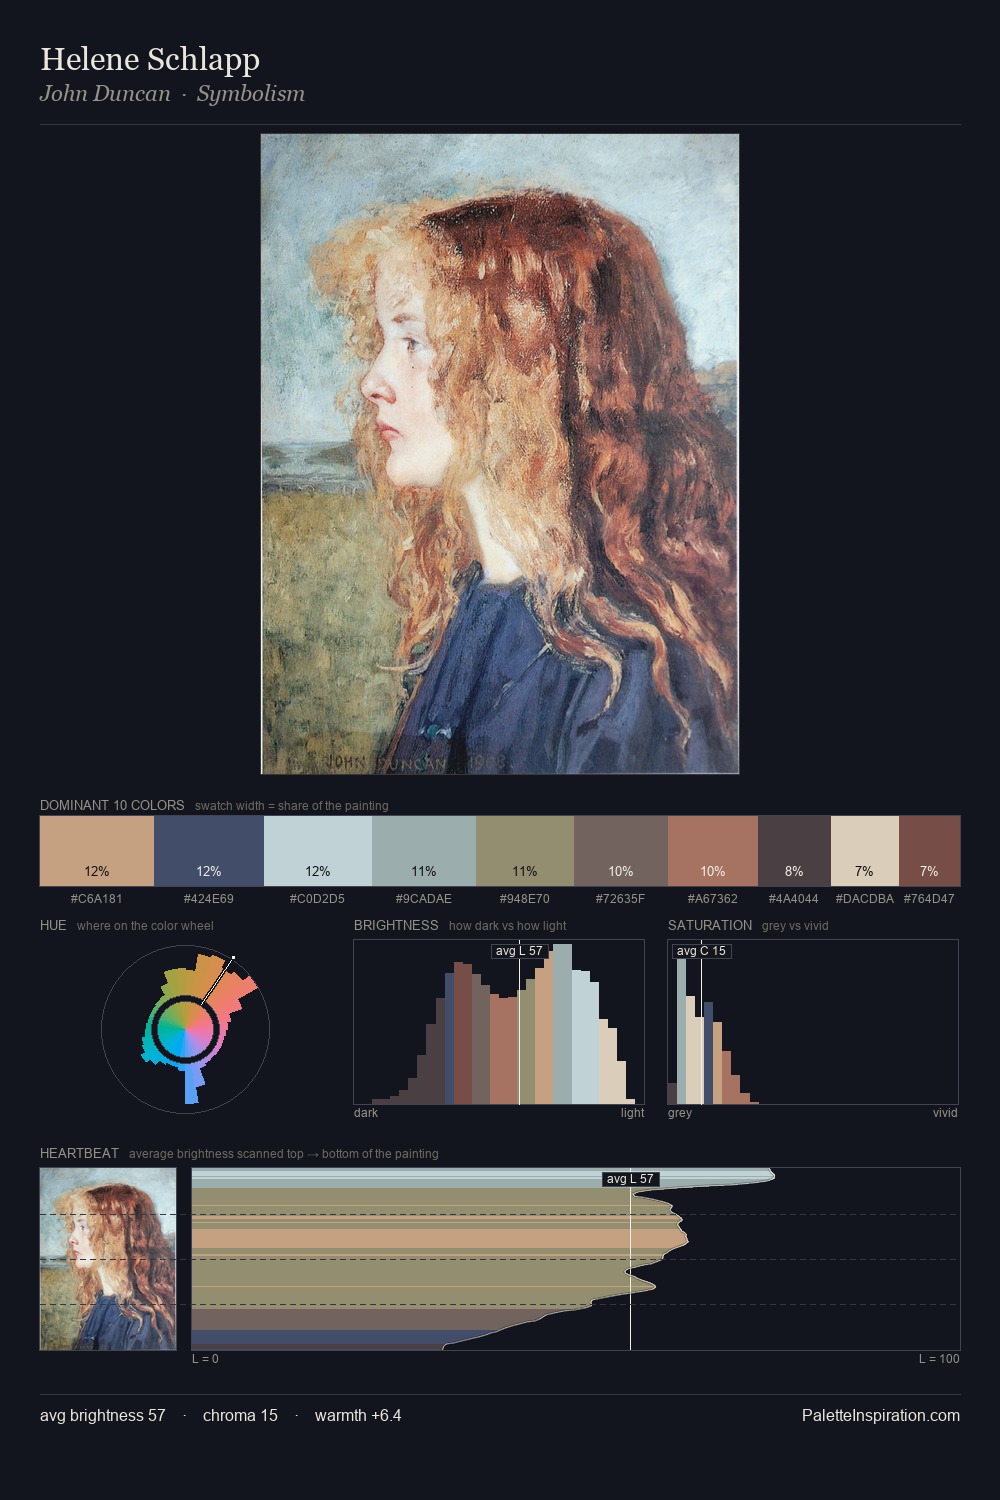Image resolution: width=1000 pixels, height=1500 pixels.
Task: Click 'light' axis label under brightness
Action: (633, 1113)
